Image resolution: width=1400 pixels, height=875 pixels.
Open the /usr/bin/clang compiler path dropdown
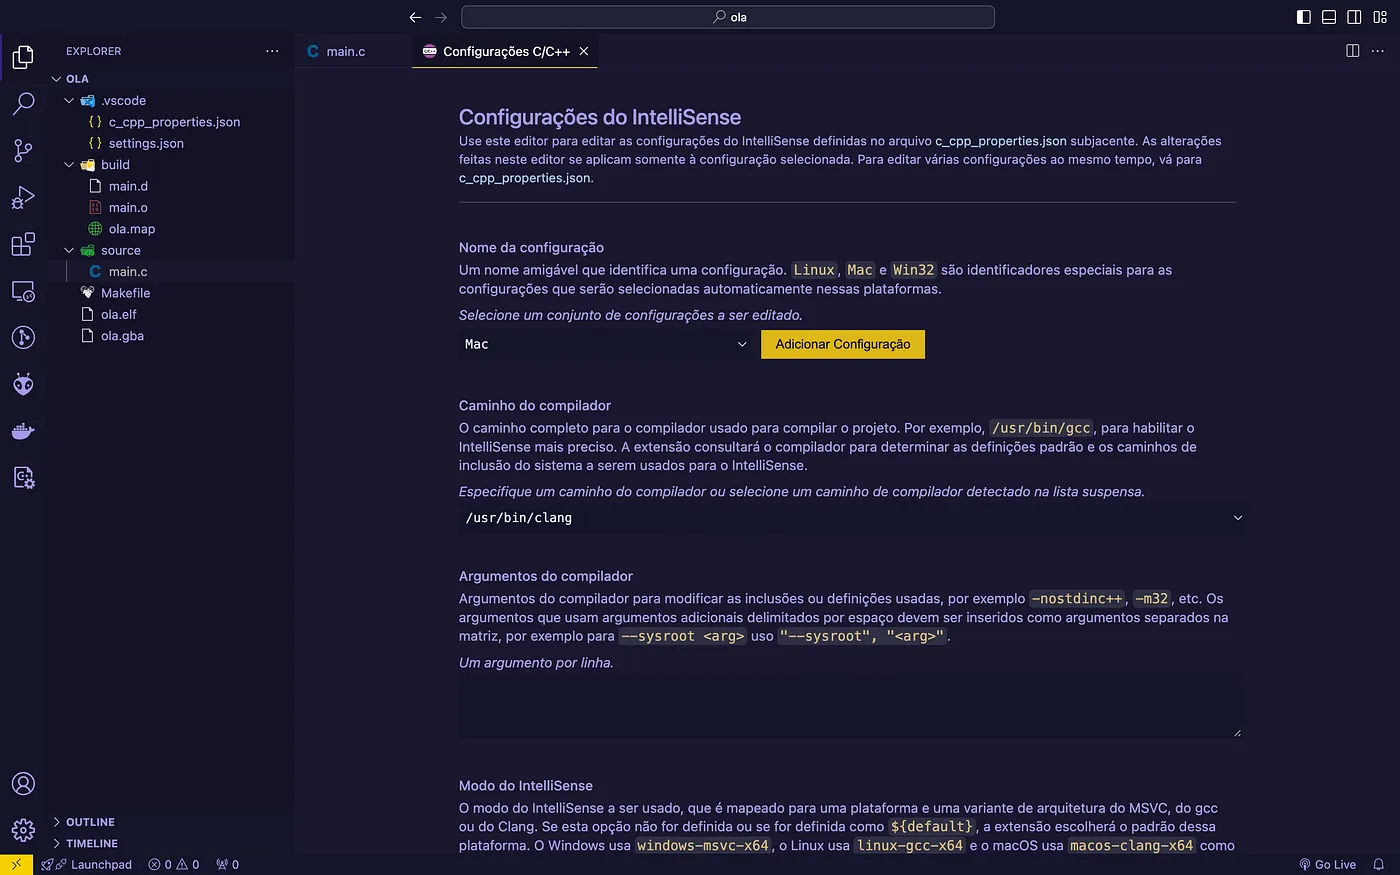(x=853, y=518)
